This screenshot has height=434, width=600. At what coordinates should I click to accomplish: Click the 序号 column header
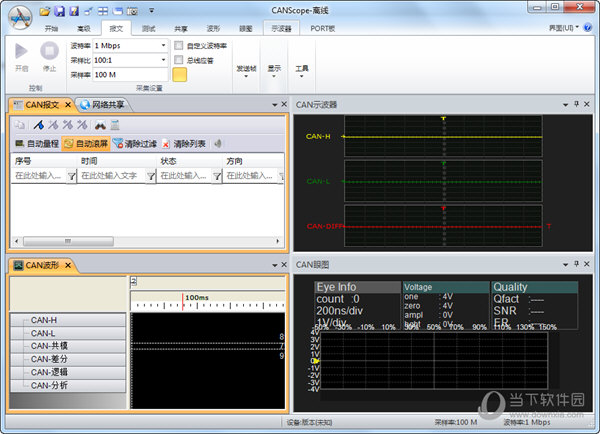click(44, 161)
